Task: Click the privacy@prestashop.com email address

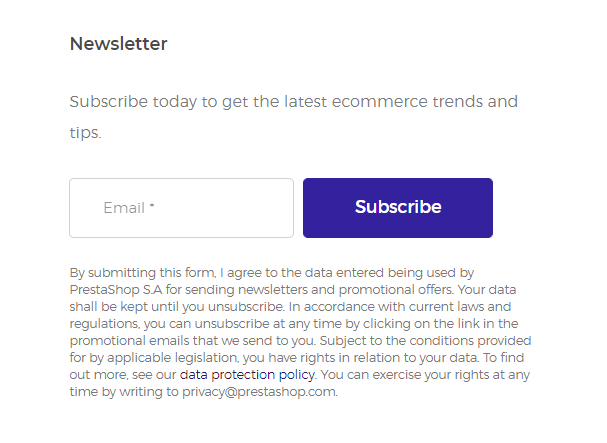Action: coord(259,392)
